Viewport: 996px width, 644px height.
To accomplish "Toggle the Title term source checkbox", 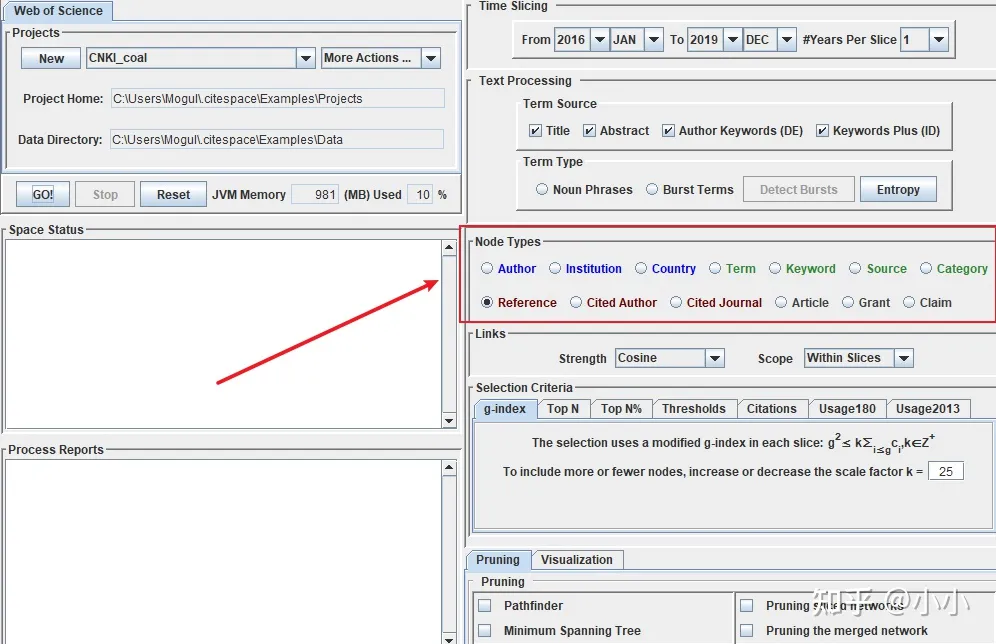I will pyautogui.click(x=535, y=130).
